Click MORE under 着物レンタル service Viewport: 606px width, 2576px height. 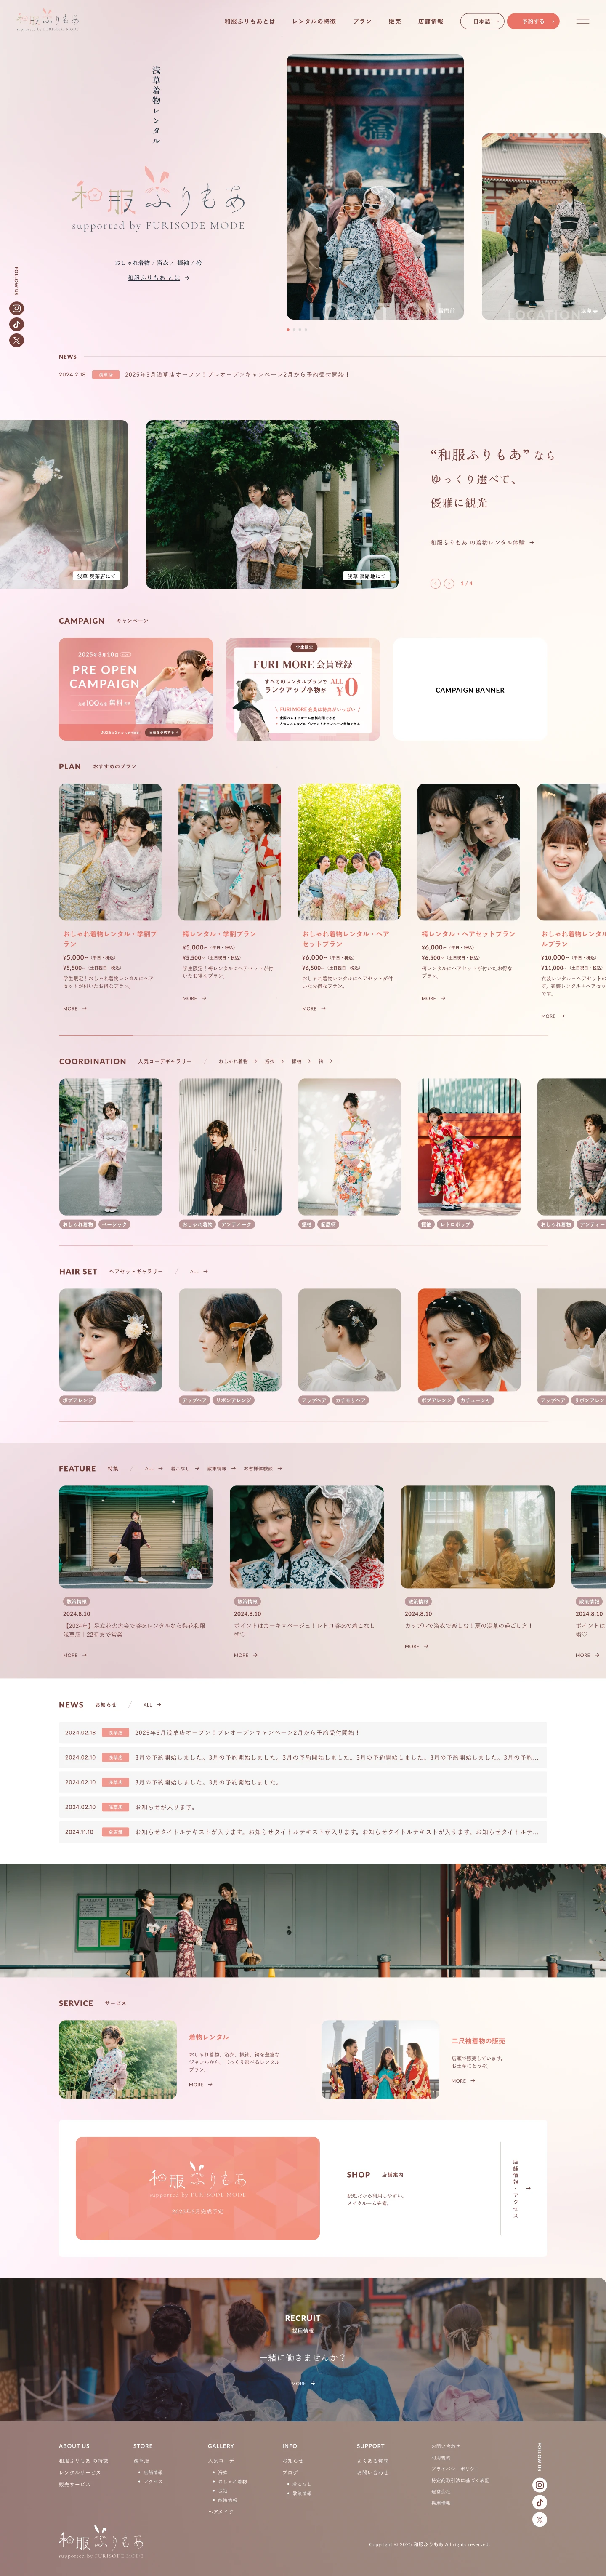coord(201,2084)
